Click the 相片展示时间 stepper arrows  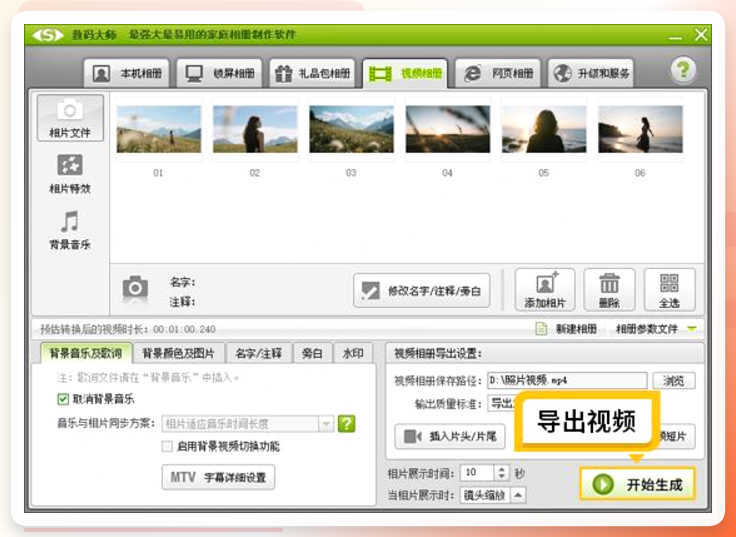502,473
